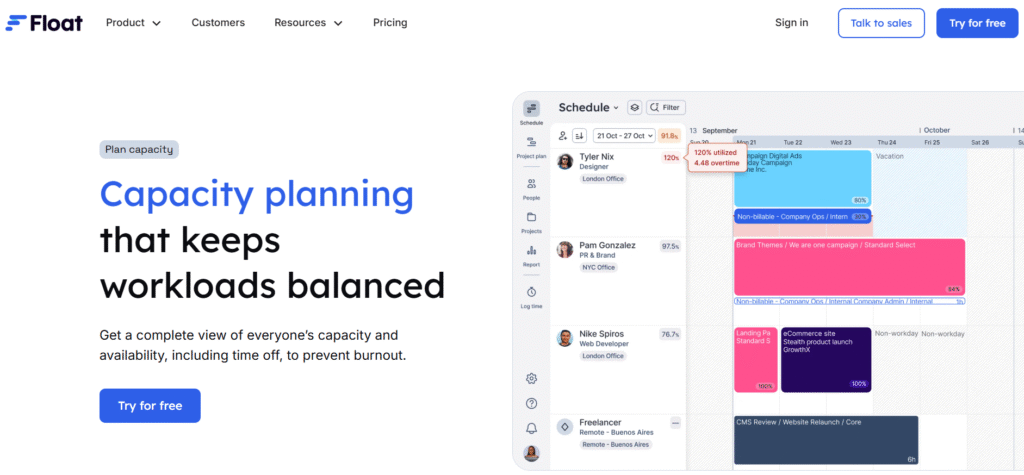Open settings gear in app sidebar
This screenshot has width=1024, height=475.
(x=532, y=378)
